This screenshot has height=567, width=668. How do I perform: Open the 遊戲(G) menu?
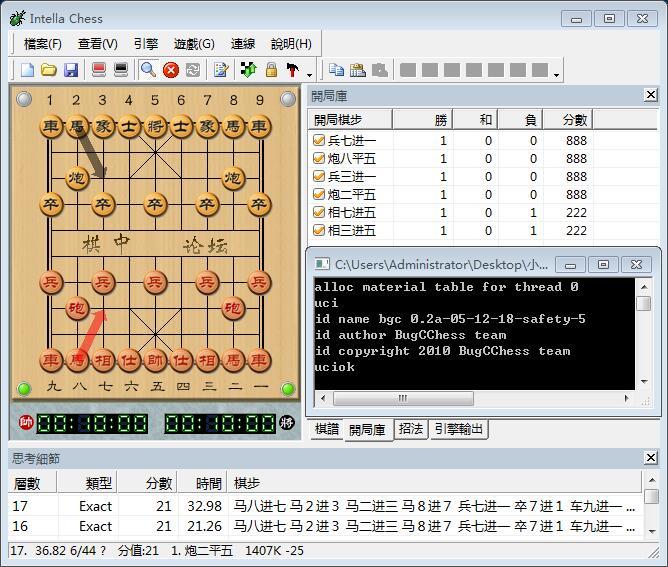pos(194,43)
